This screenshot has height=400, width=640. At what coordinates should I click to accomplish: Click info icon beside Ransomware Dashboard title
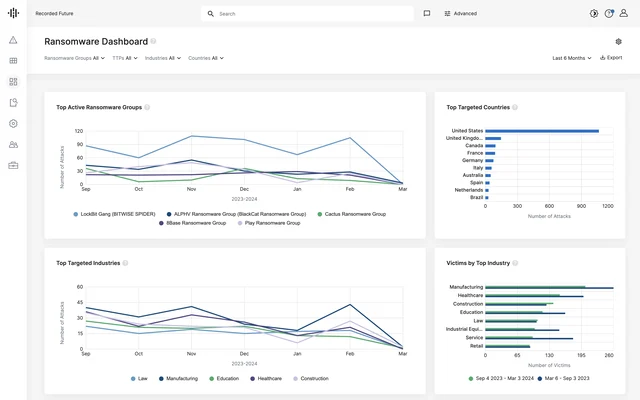point(153,41)
